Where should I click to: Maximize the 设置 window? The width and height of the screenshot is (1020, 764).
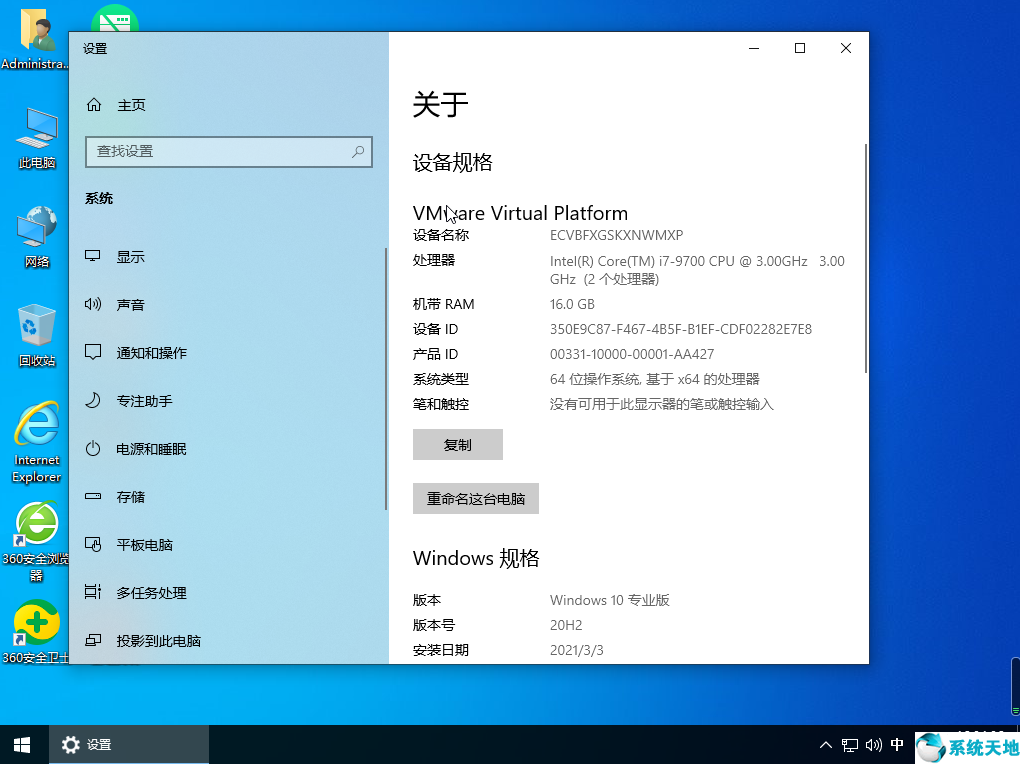(800, 48)
